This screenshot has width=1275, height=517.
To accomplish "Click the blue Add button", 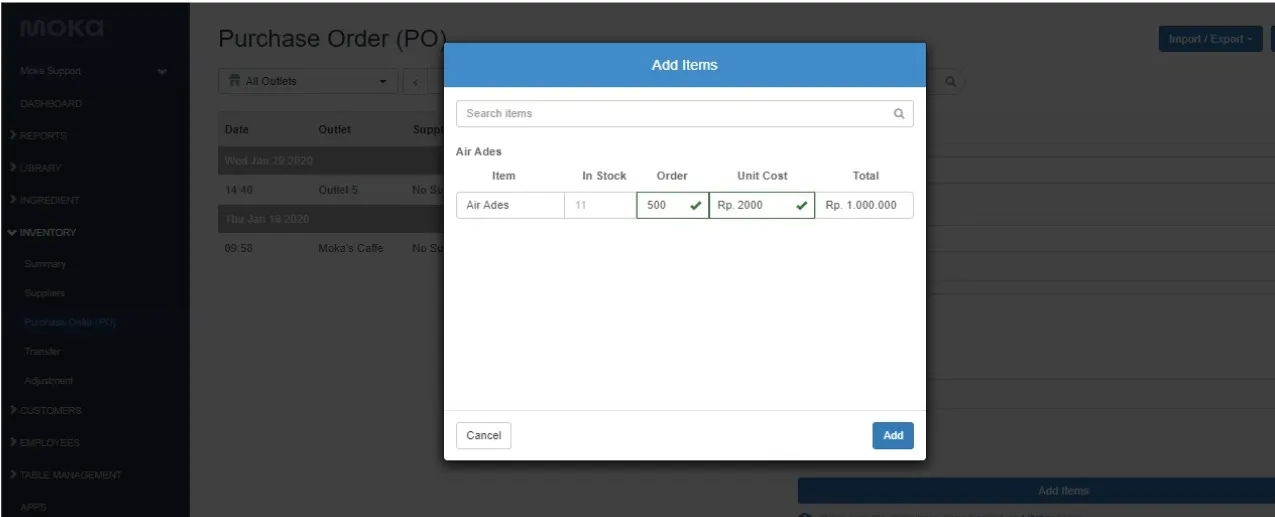I will (x=893, y=436).
